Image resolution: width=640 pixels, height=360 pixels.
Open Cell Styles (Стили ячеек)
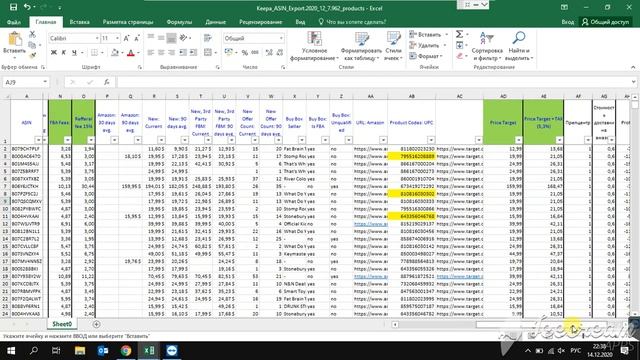click(x=393, y=46)
